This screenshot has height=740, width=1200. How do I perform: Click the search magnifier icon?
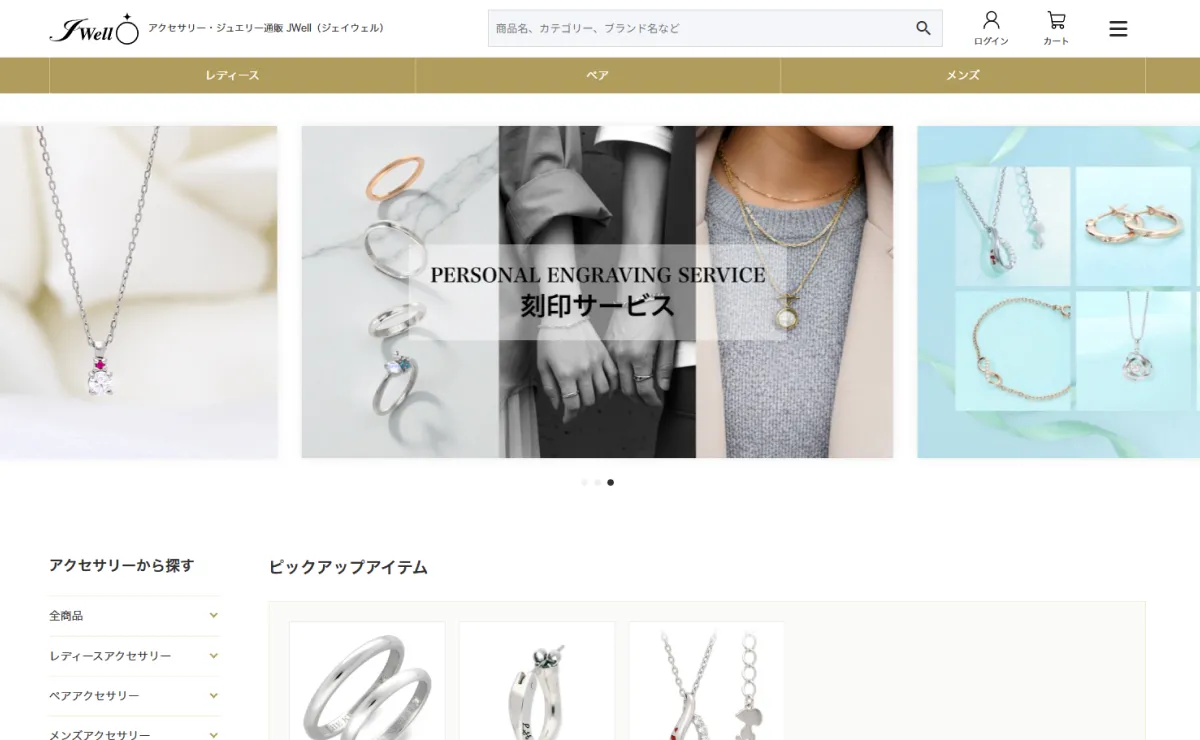tap(923, 28)
